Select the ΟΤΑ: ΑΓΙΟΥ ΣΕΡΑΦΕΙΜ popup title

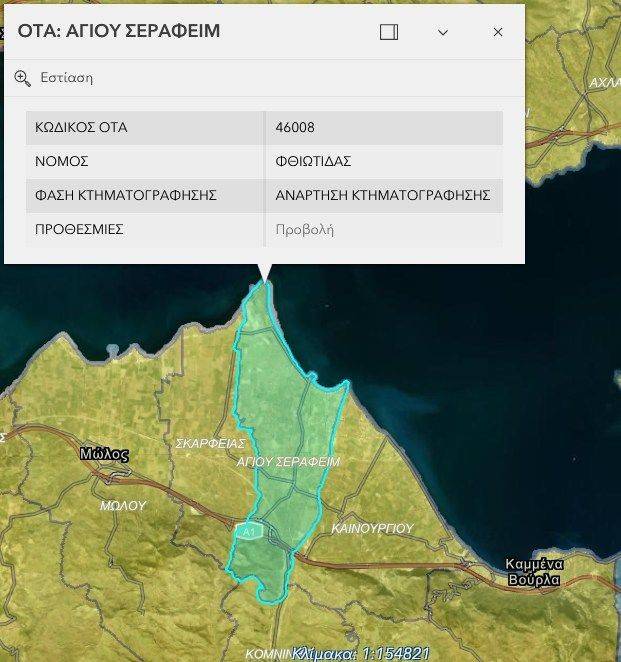pyautogui.click(x=119, y=32)
